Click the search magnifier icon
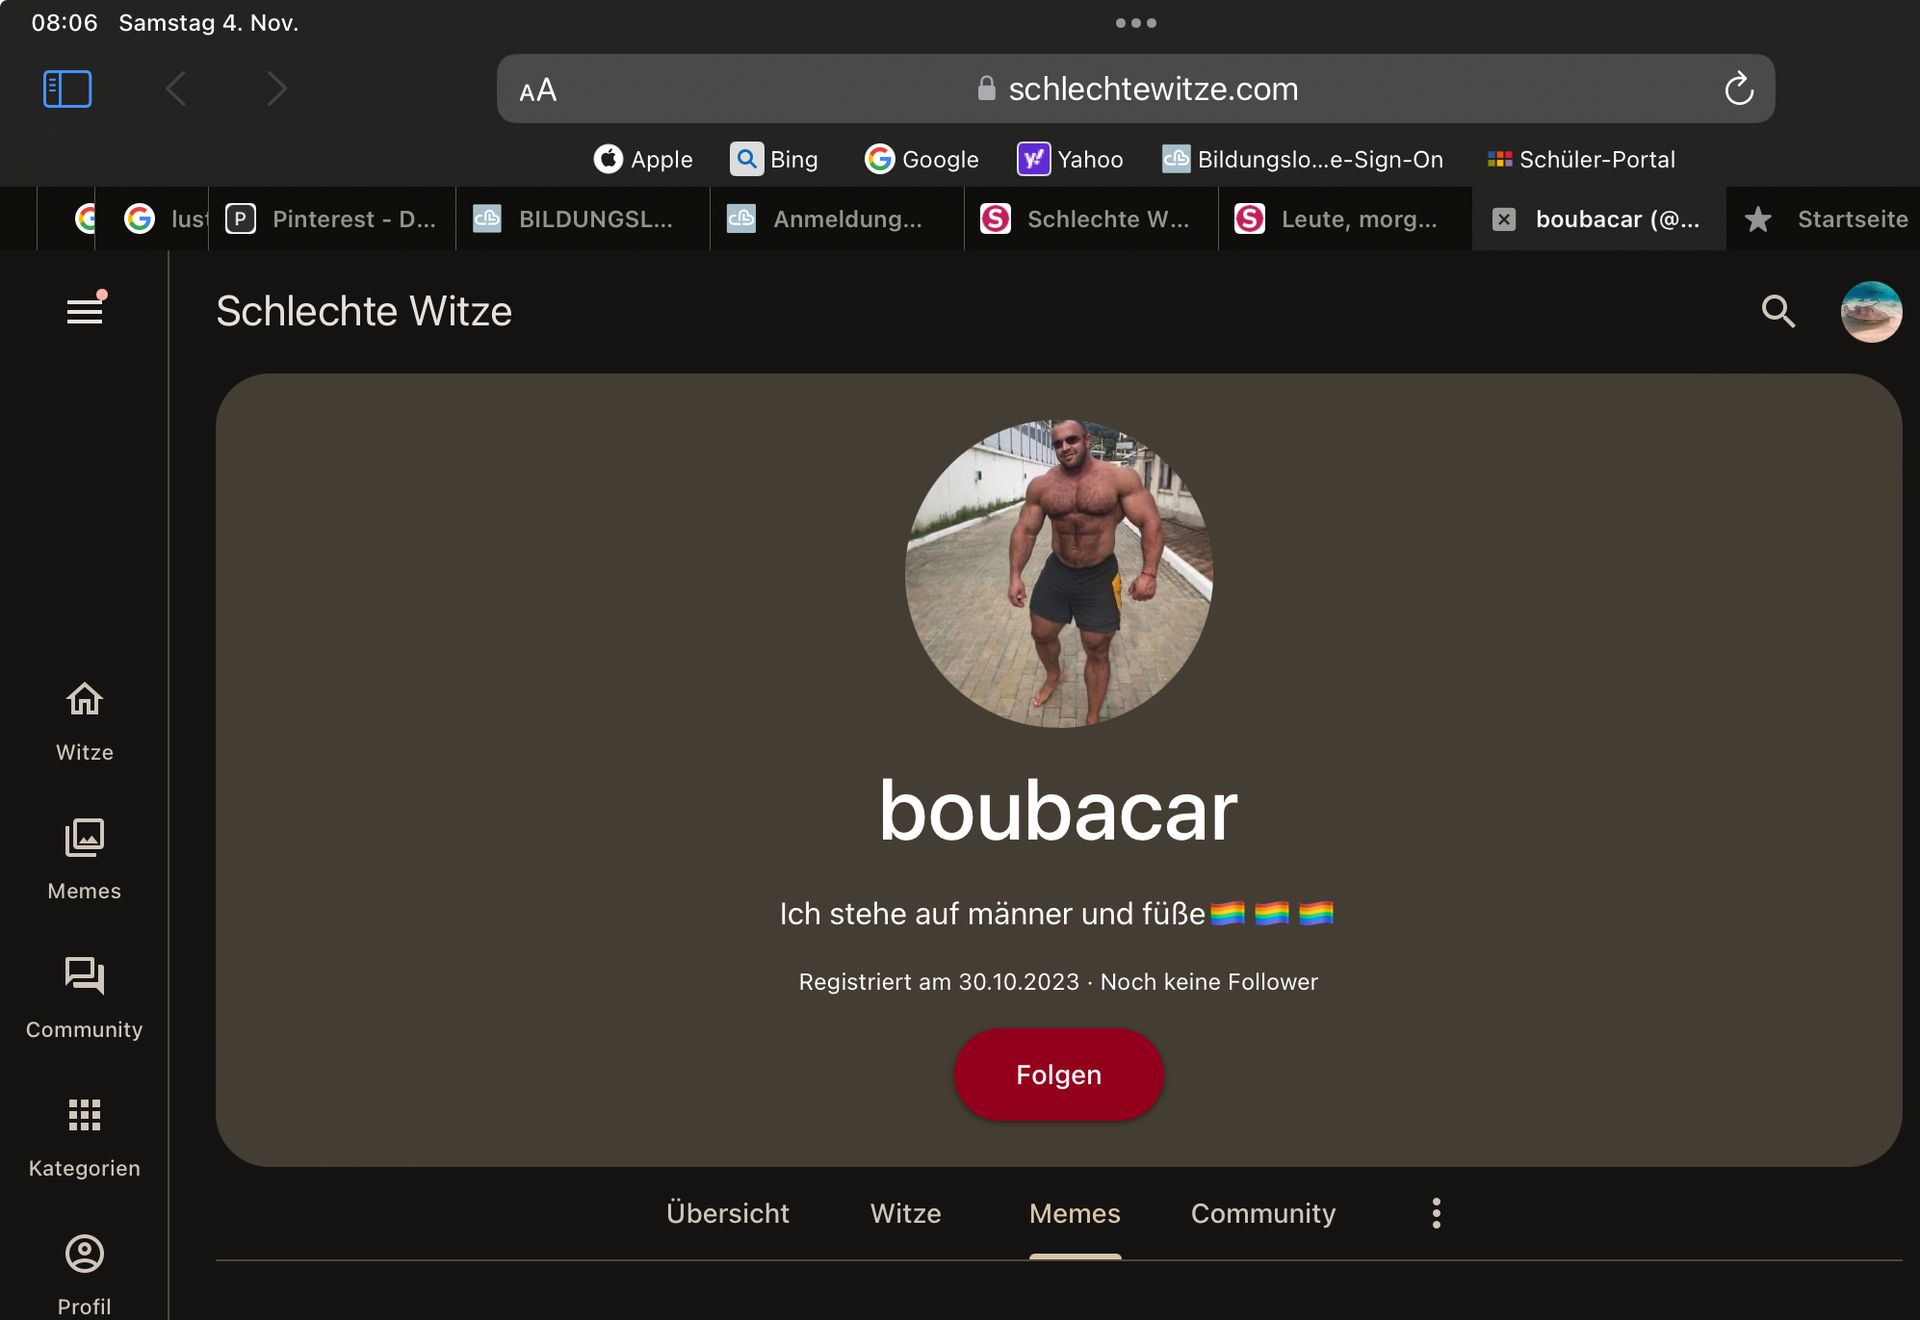The image size is (1920, 1320). point(1777,311)
